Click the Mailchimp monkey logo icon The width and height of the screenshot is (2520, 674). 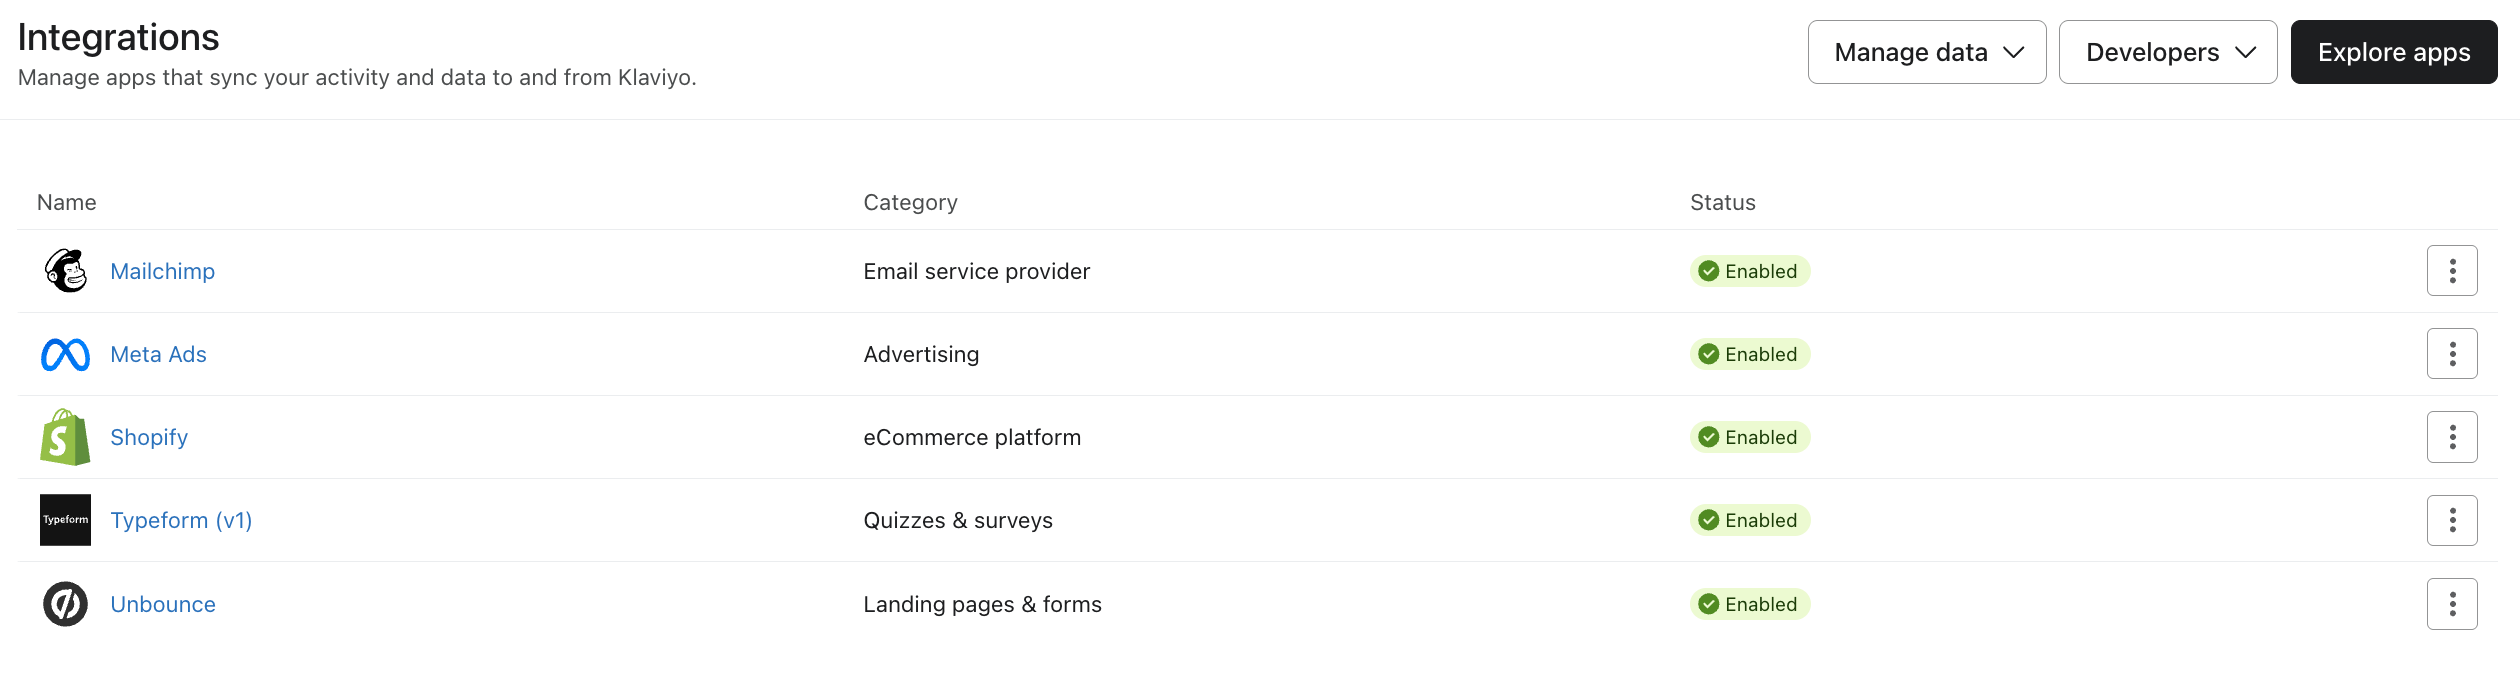coord(65,271)
